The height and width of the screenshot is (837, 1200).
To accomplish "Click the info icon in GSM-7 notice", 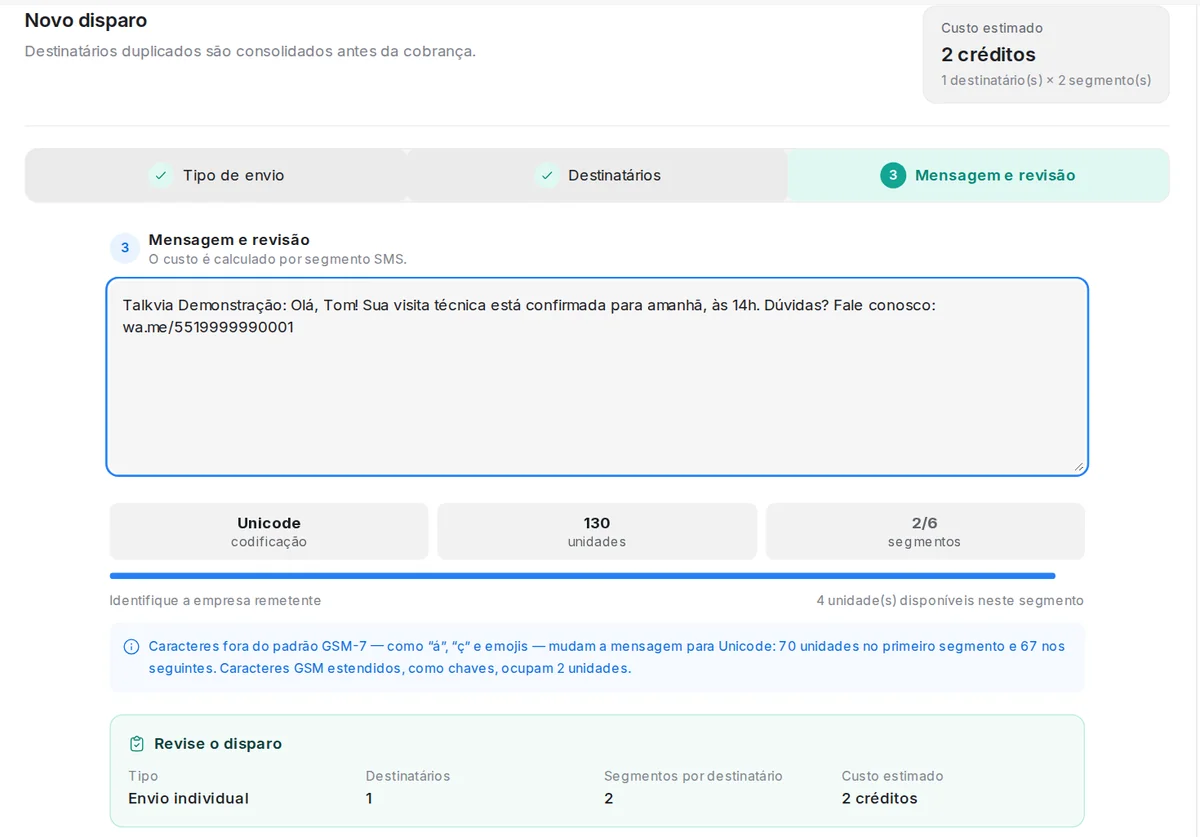I will coord(131,647).
